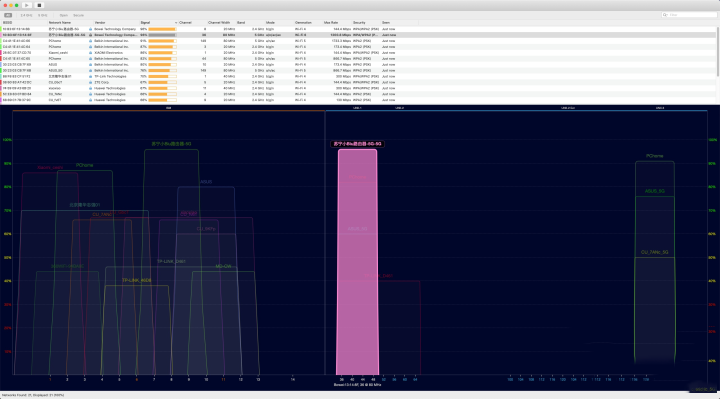Image resolution: width=720 pixels, height=399 pixels.
Task: Select the All filter pill
Action: (x=8, y=15)
